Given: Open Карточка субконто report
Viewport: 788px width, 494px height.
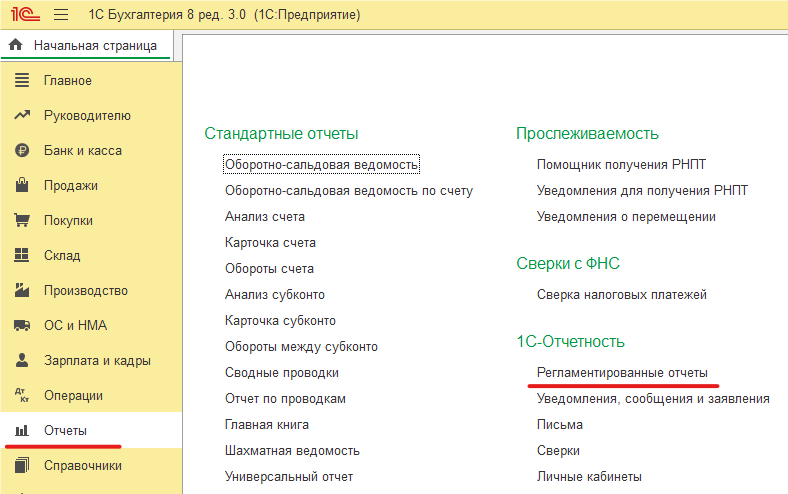Looking at the screenshot, I should pyautogui.click(x=280, y=321).
